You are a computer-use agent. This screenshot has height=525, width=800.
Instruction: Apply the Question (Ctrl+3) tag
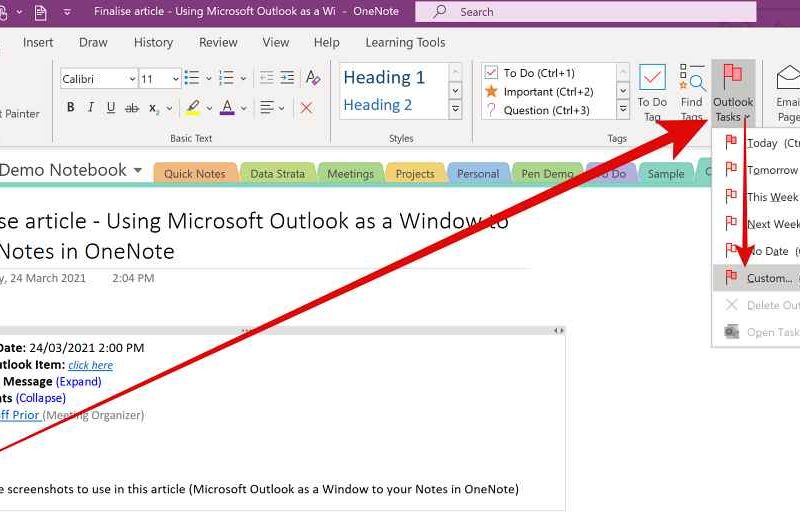click(539, 110)
